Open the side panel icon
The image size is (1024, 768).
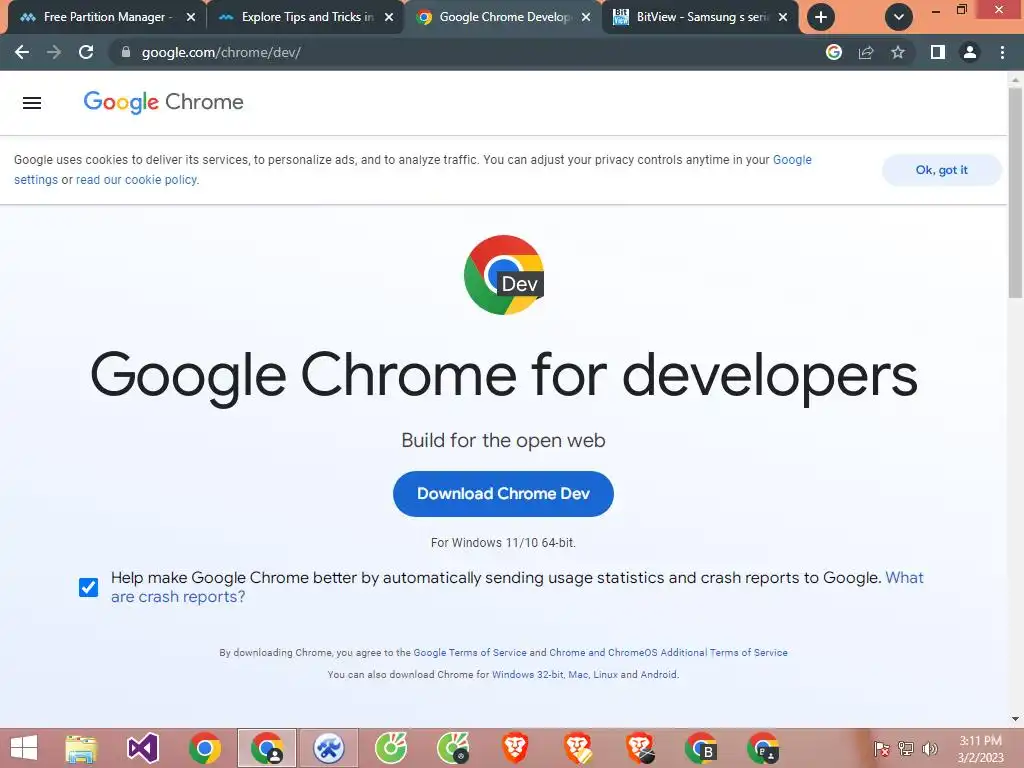(x=938, y=52)
